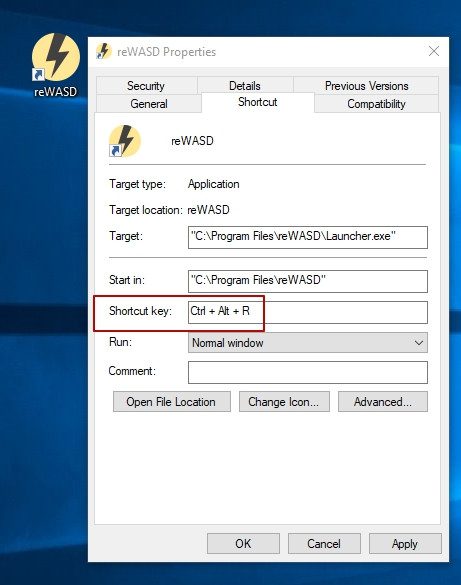Expand the Run dropdown showing Normal window
The width and height of the screenshot is (461, 585).
tap(308, 343)
